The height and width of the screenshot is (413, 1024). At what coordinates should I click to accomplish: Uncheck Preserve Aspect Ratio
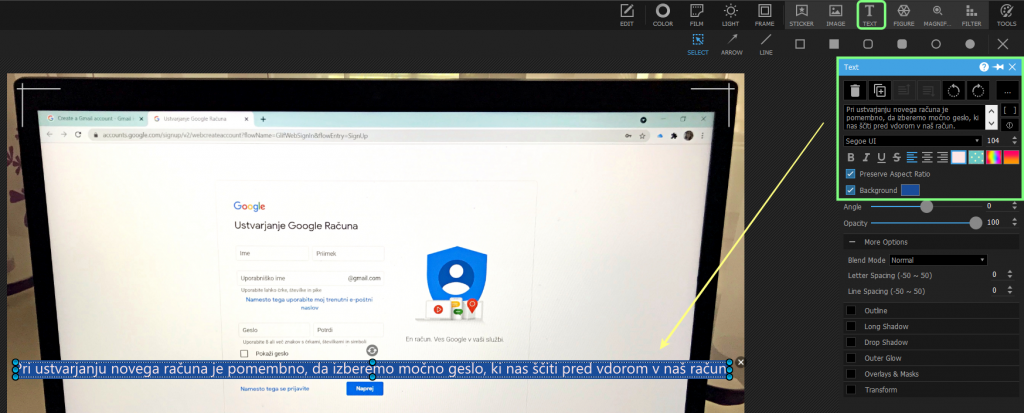850,174
